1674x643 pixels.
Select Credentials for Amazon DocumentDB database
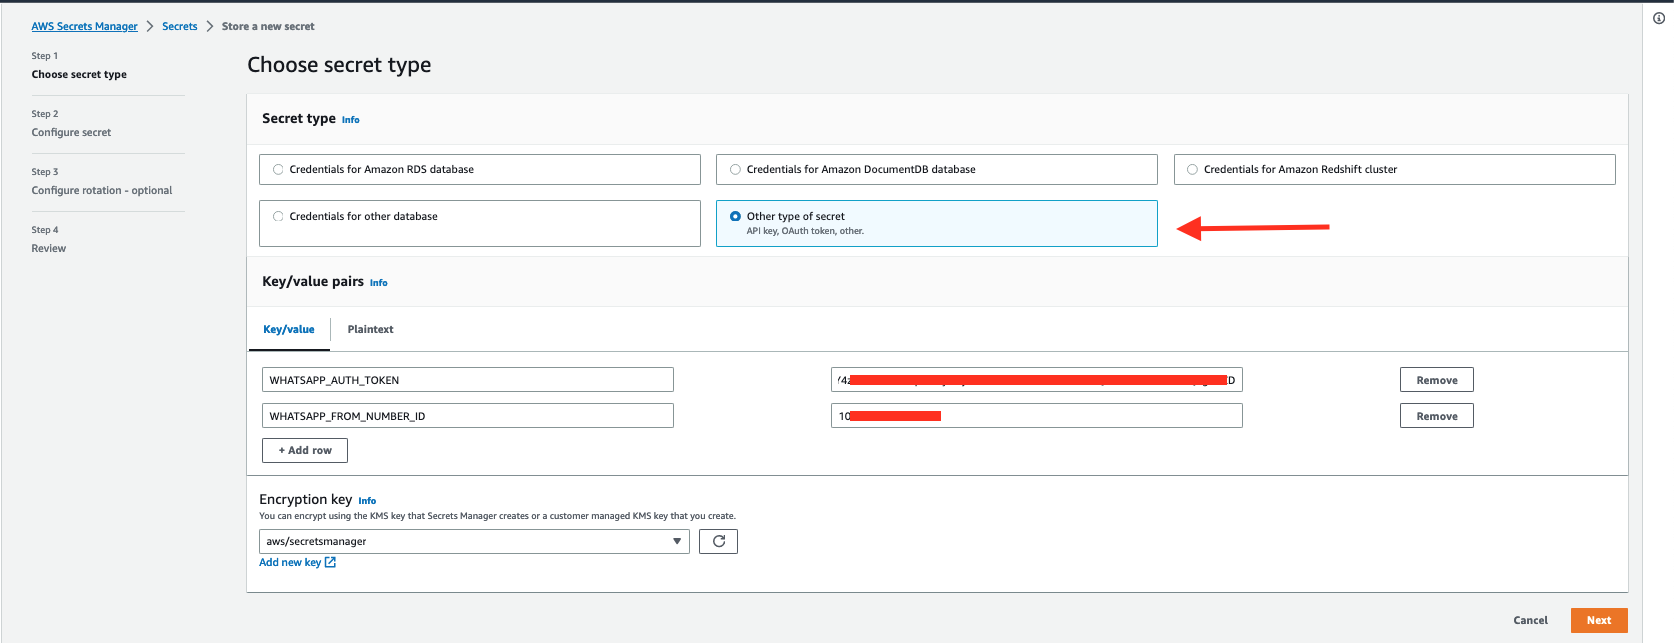coord(937,169)
